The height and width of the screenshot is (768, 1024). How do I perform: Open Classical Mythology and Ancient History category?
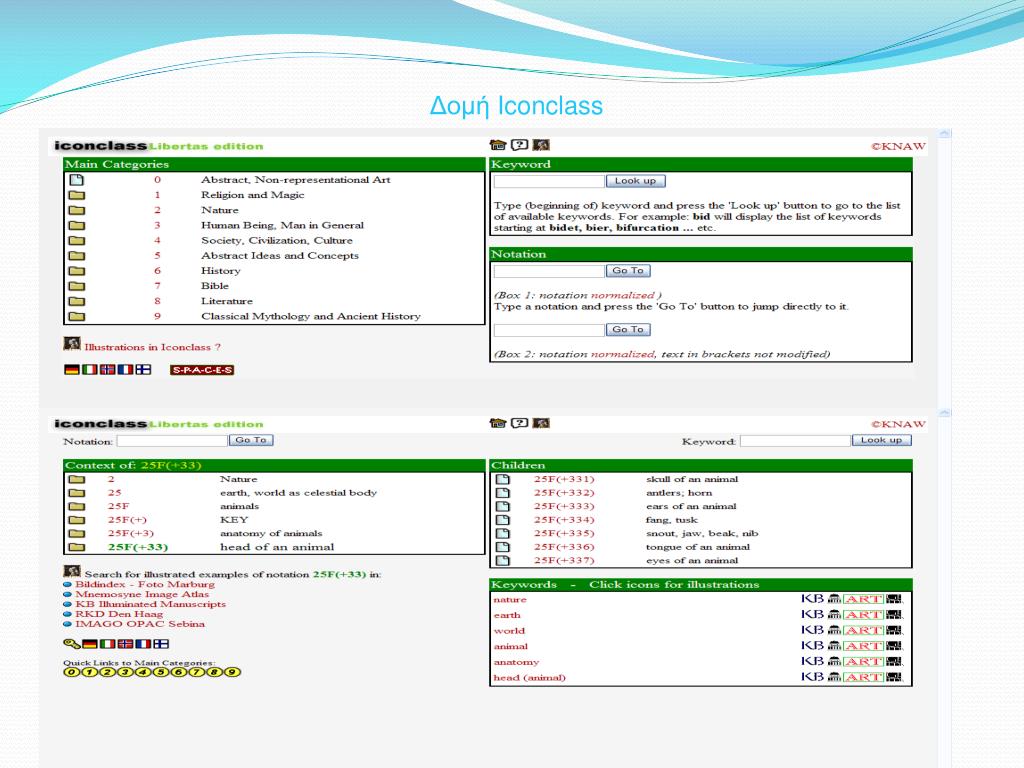point(311,316)
